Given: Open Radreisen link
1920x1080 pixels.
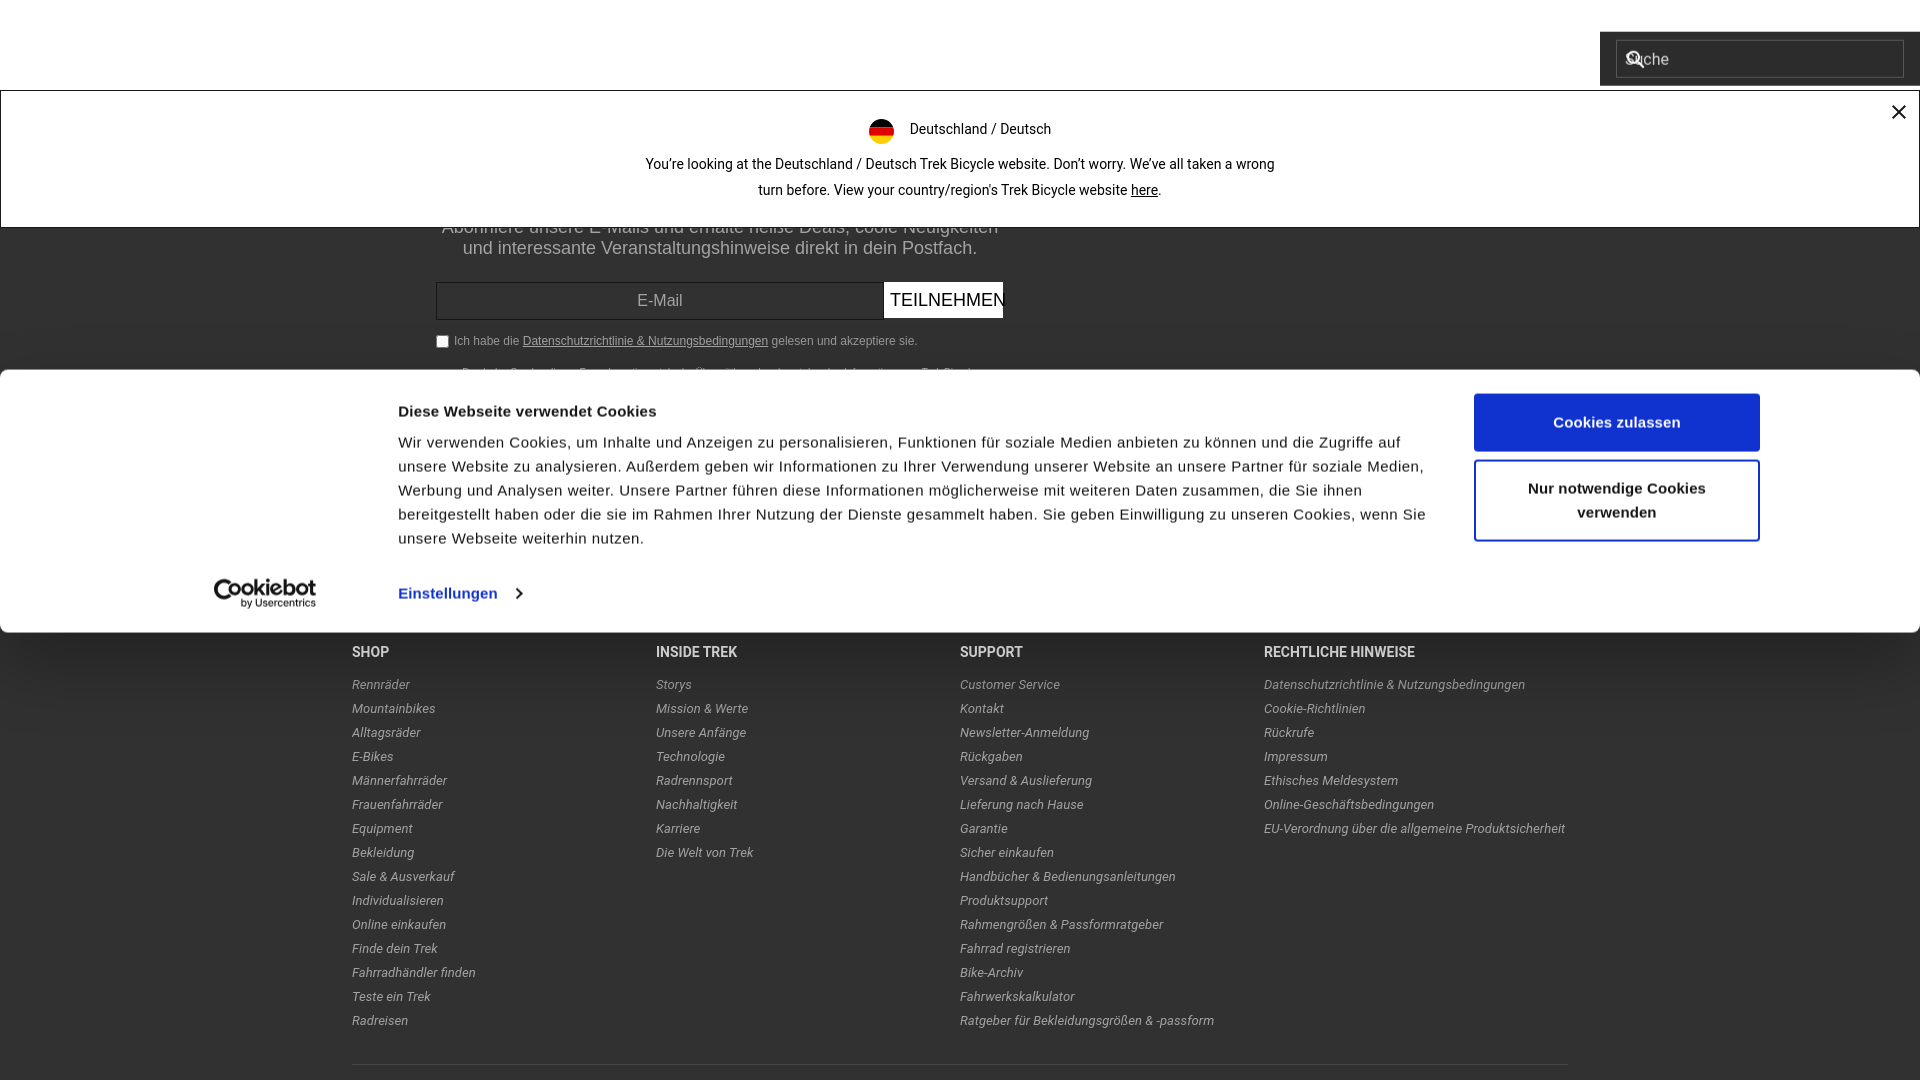Looking at the screenshot, I should 380,1021.
